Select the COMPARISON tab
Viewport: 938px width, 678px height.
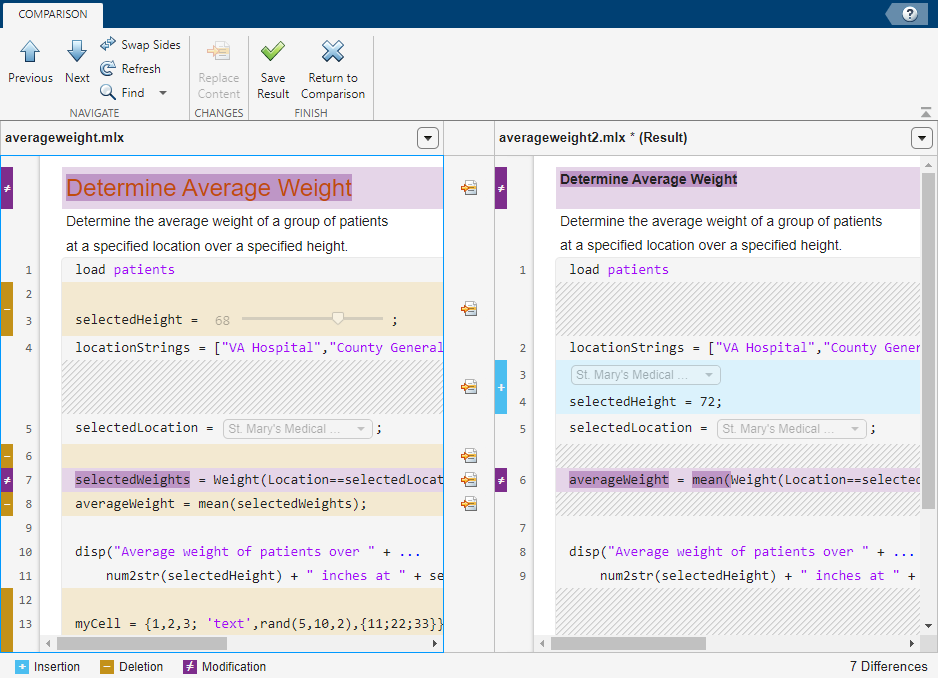tap(52, 14)
